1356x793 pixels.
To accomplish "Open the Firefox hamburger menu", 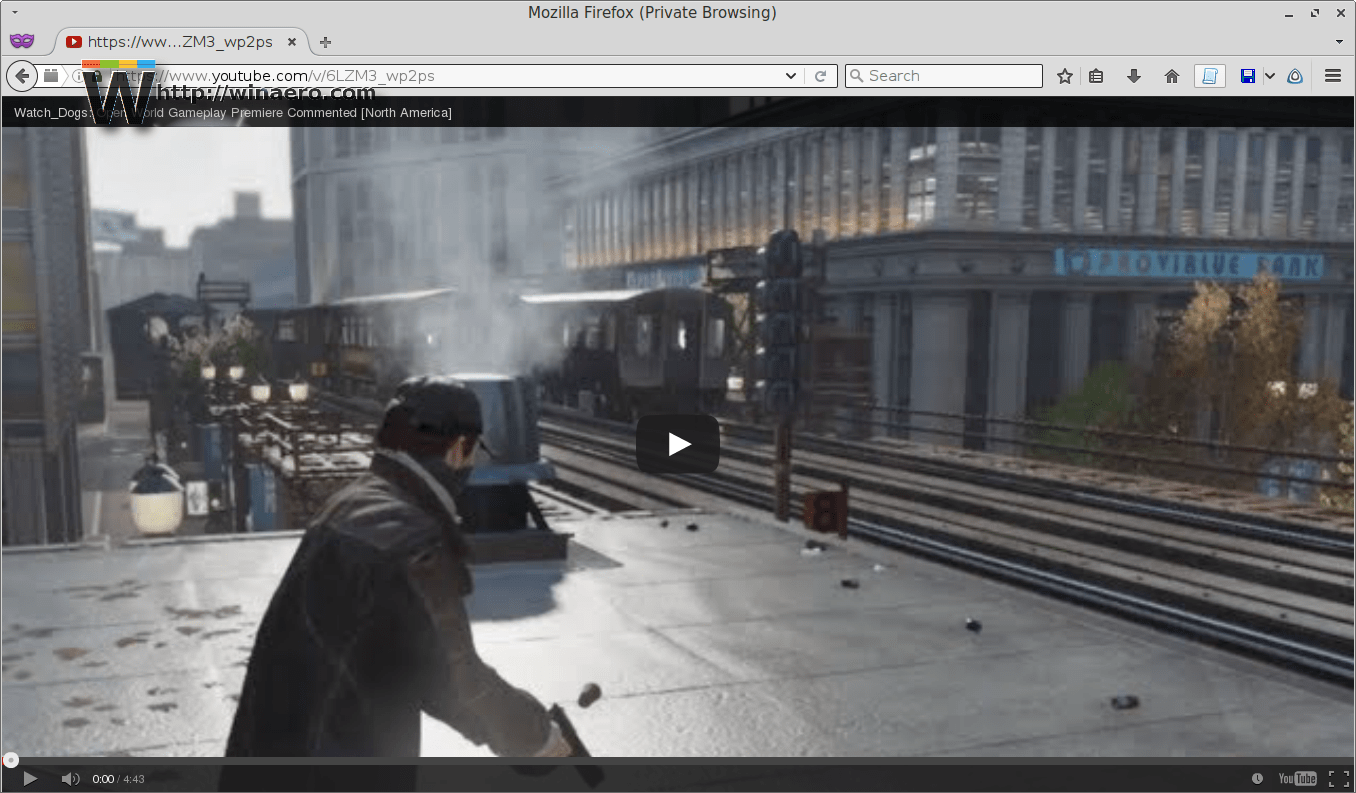I will [x=1332, y=75].
